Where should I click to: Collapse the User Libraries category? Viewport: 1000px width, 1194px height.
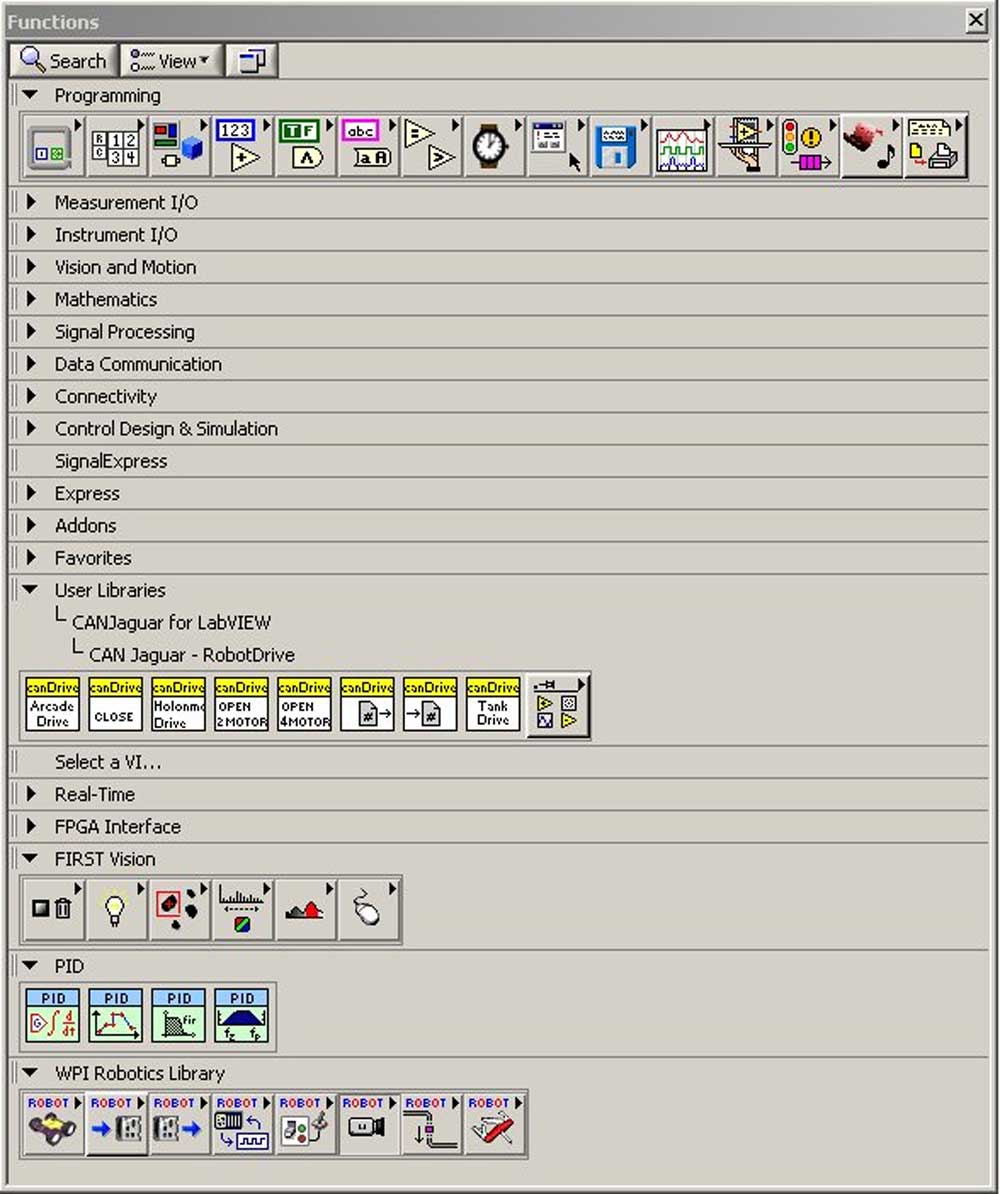30,589
